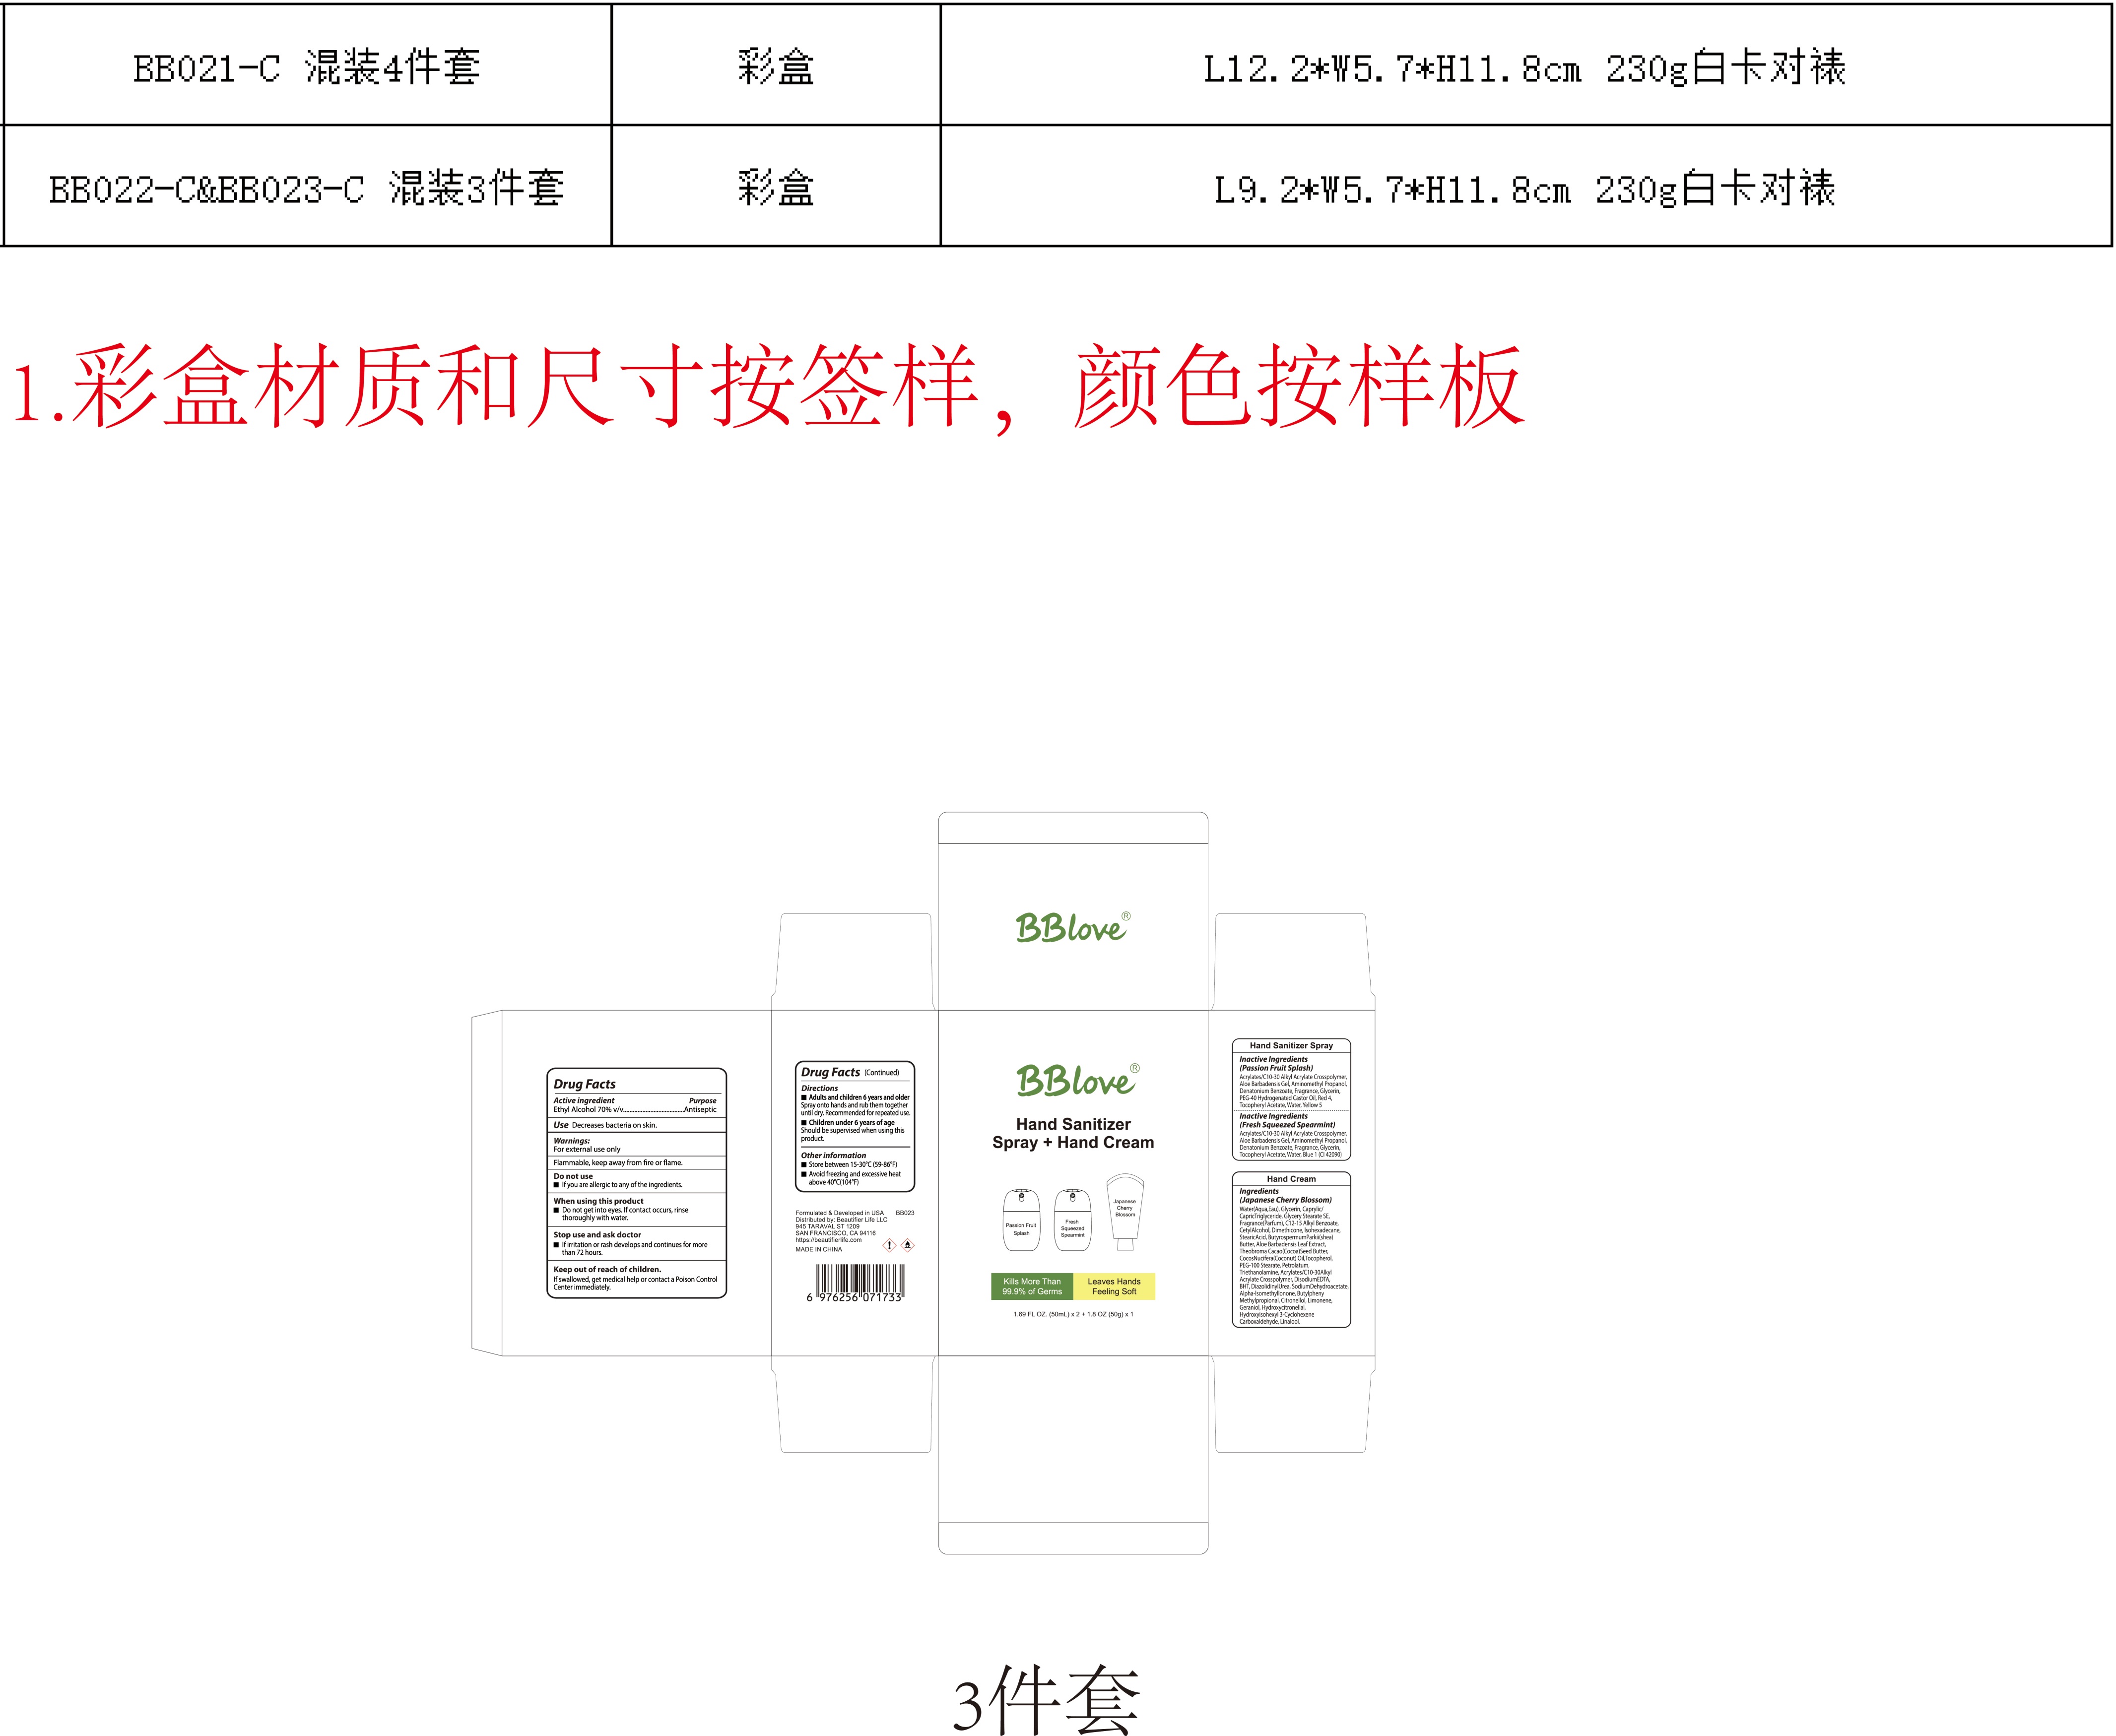Image resolution: width=2116 pixels, height=1736 pixels.
Task: Click the BBlove logo on the top flap
Action: tap(1073, 927)
